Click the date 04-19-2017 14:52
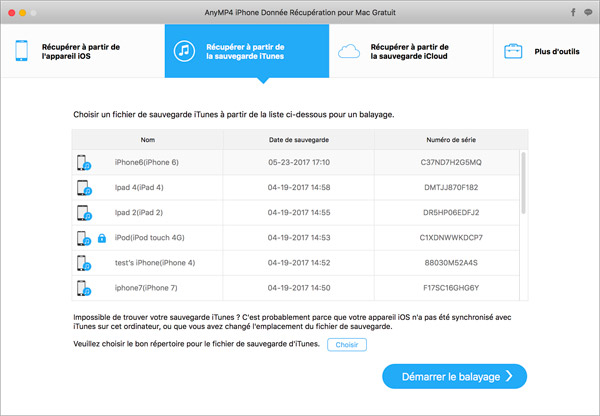This screenshot has width=600, height=416. [299, 263]
